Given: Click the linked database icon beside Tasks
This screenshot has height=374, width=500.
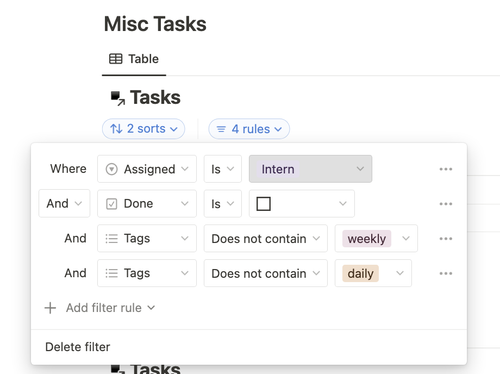Looking at the screenshot, I should tap(118, 98).
